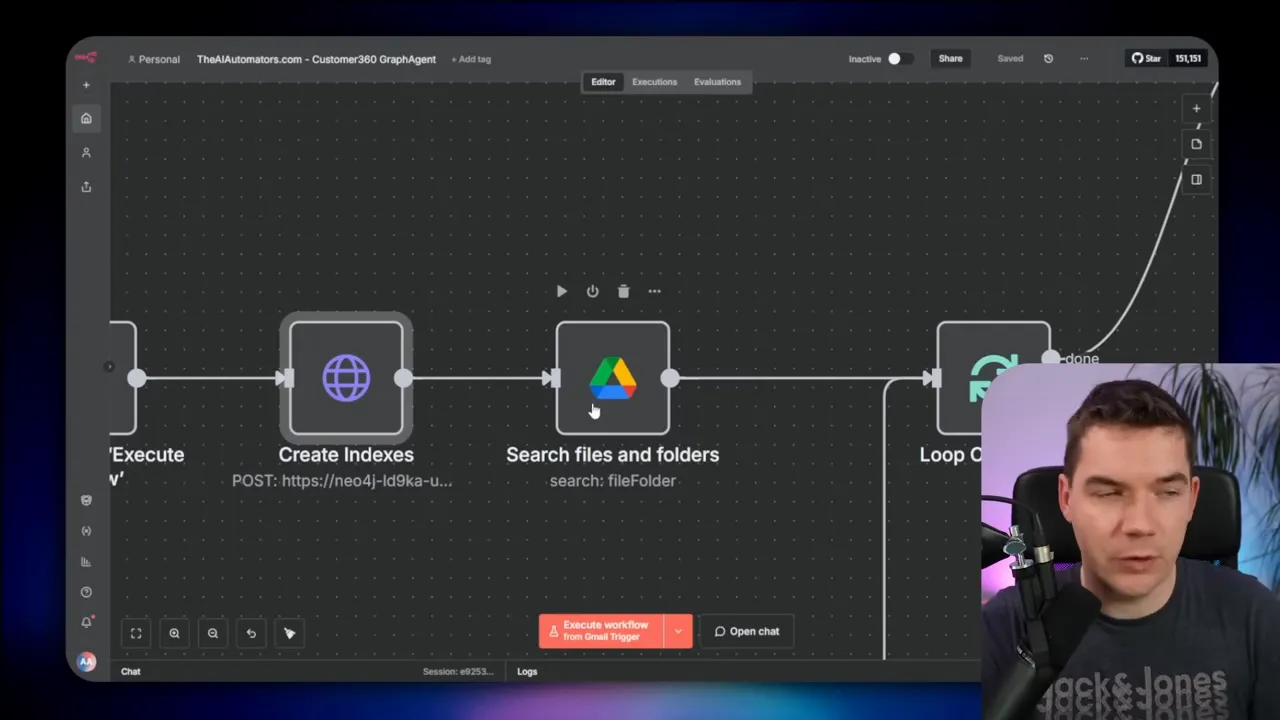Screen dimensions: 1280x720
Task: Open the insights chart icon in the sidebar
Action: tap(86, 561)
